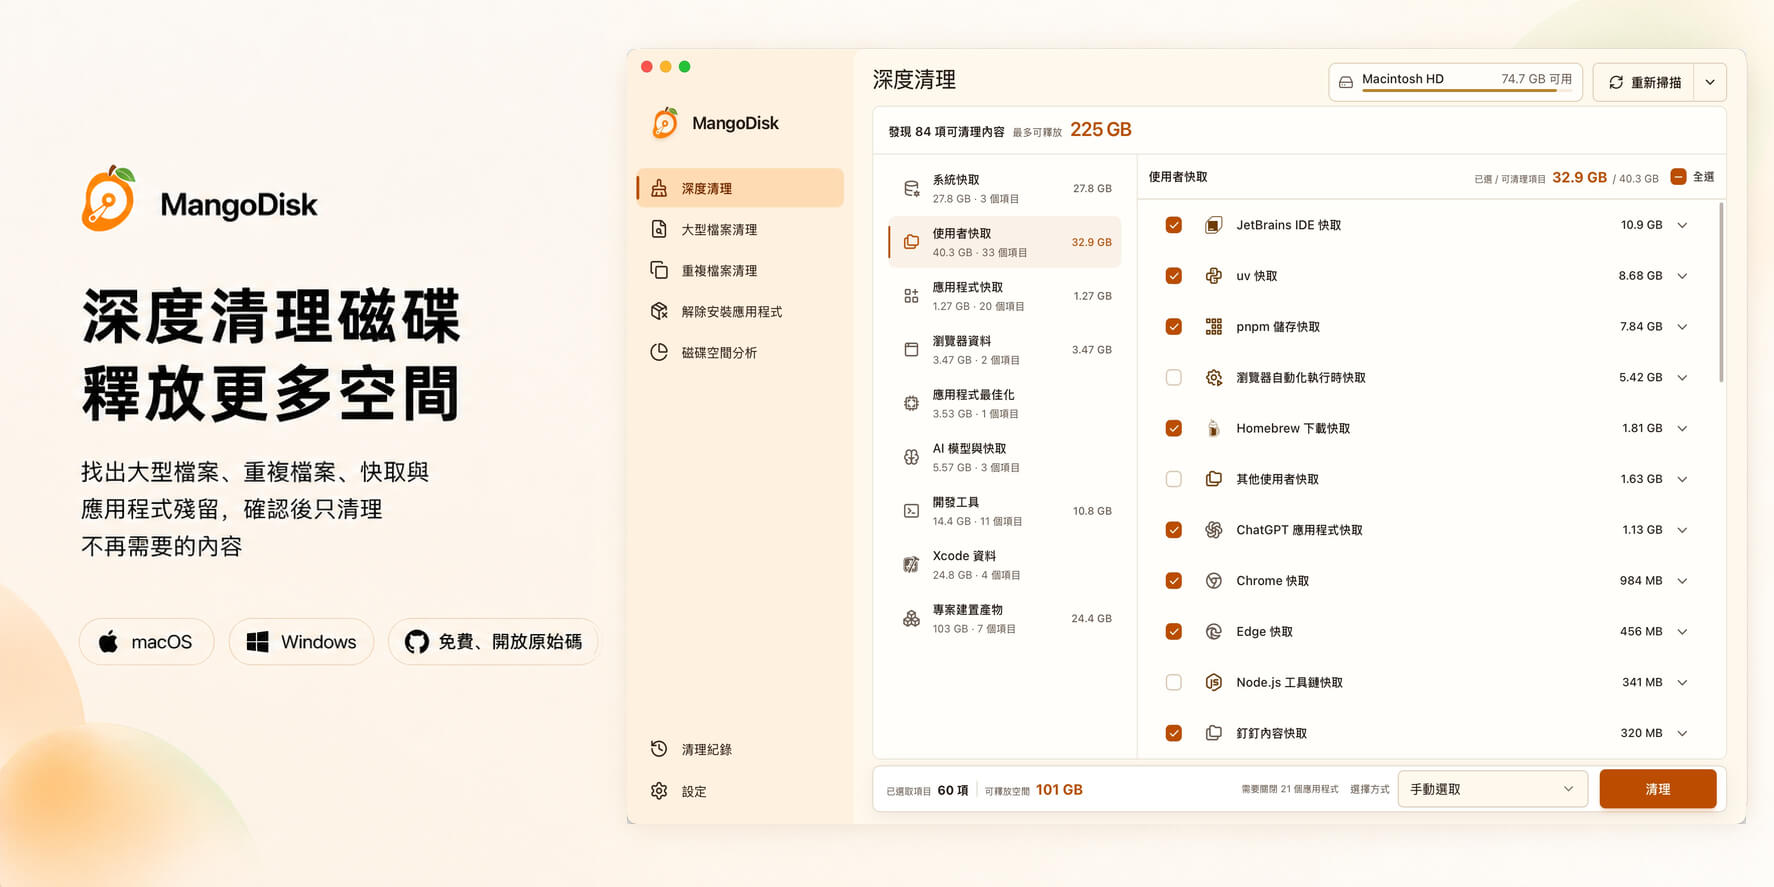1774x887 pixels.
Task: Check the Node.js 工具鏈快取 checkbox
Action: [1174, 682]
